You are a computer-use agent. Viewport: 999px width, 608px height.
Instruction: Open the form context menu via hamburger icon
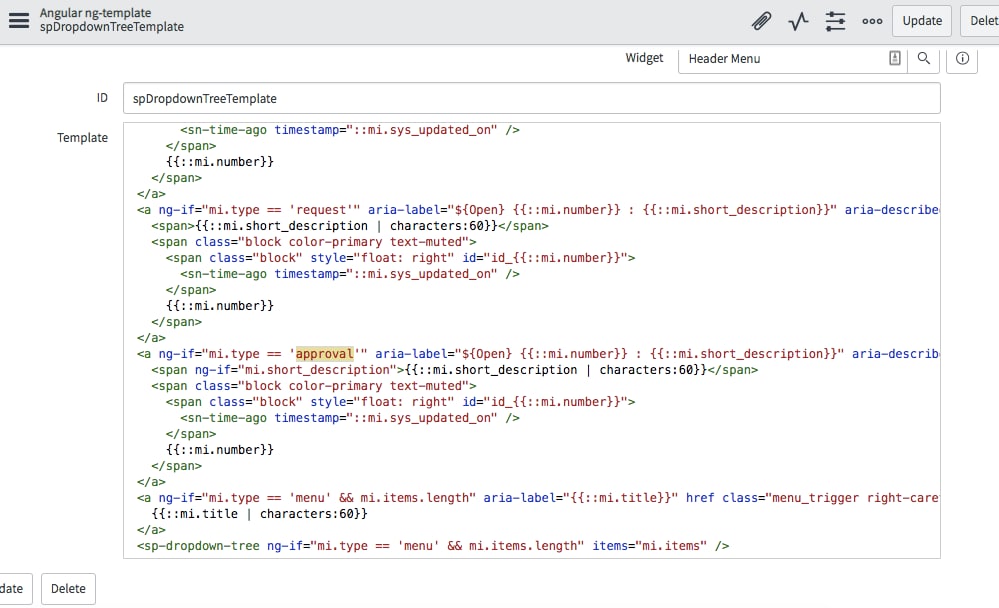coord(18,20)
